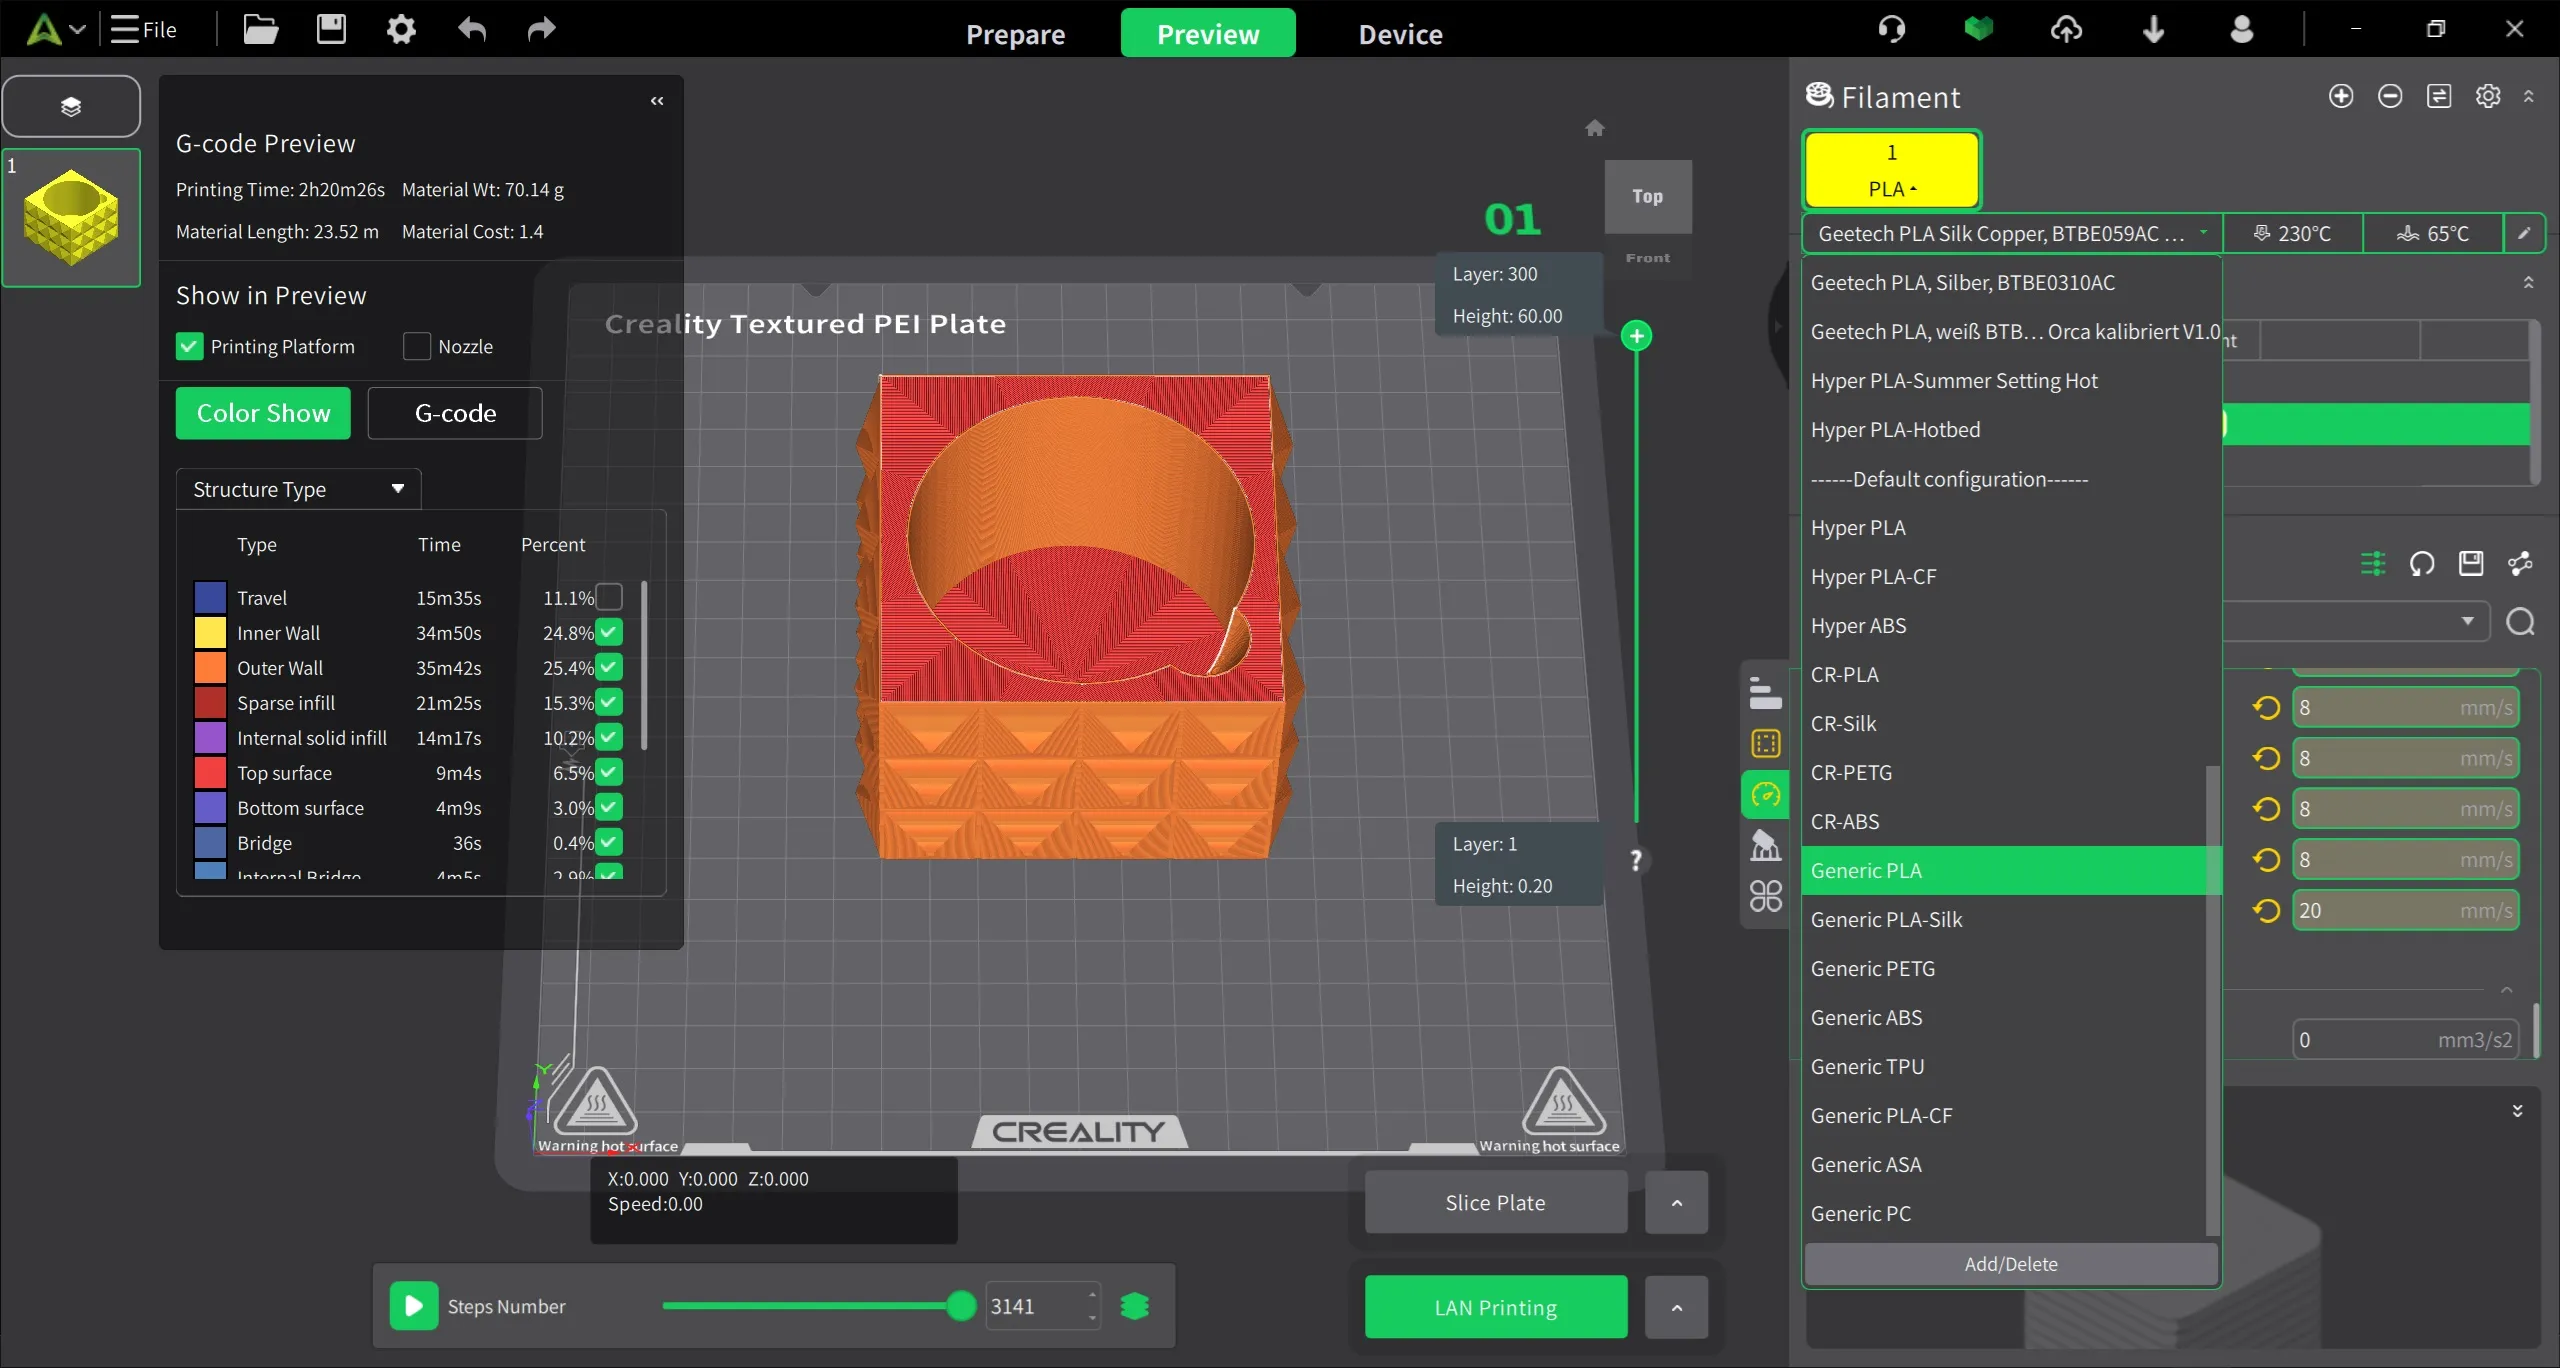This screenshot has height=1368, width=2560.
Task: Enable the Nozzle checkbox
Action: [417, 346]
